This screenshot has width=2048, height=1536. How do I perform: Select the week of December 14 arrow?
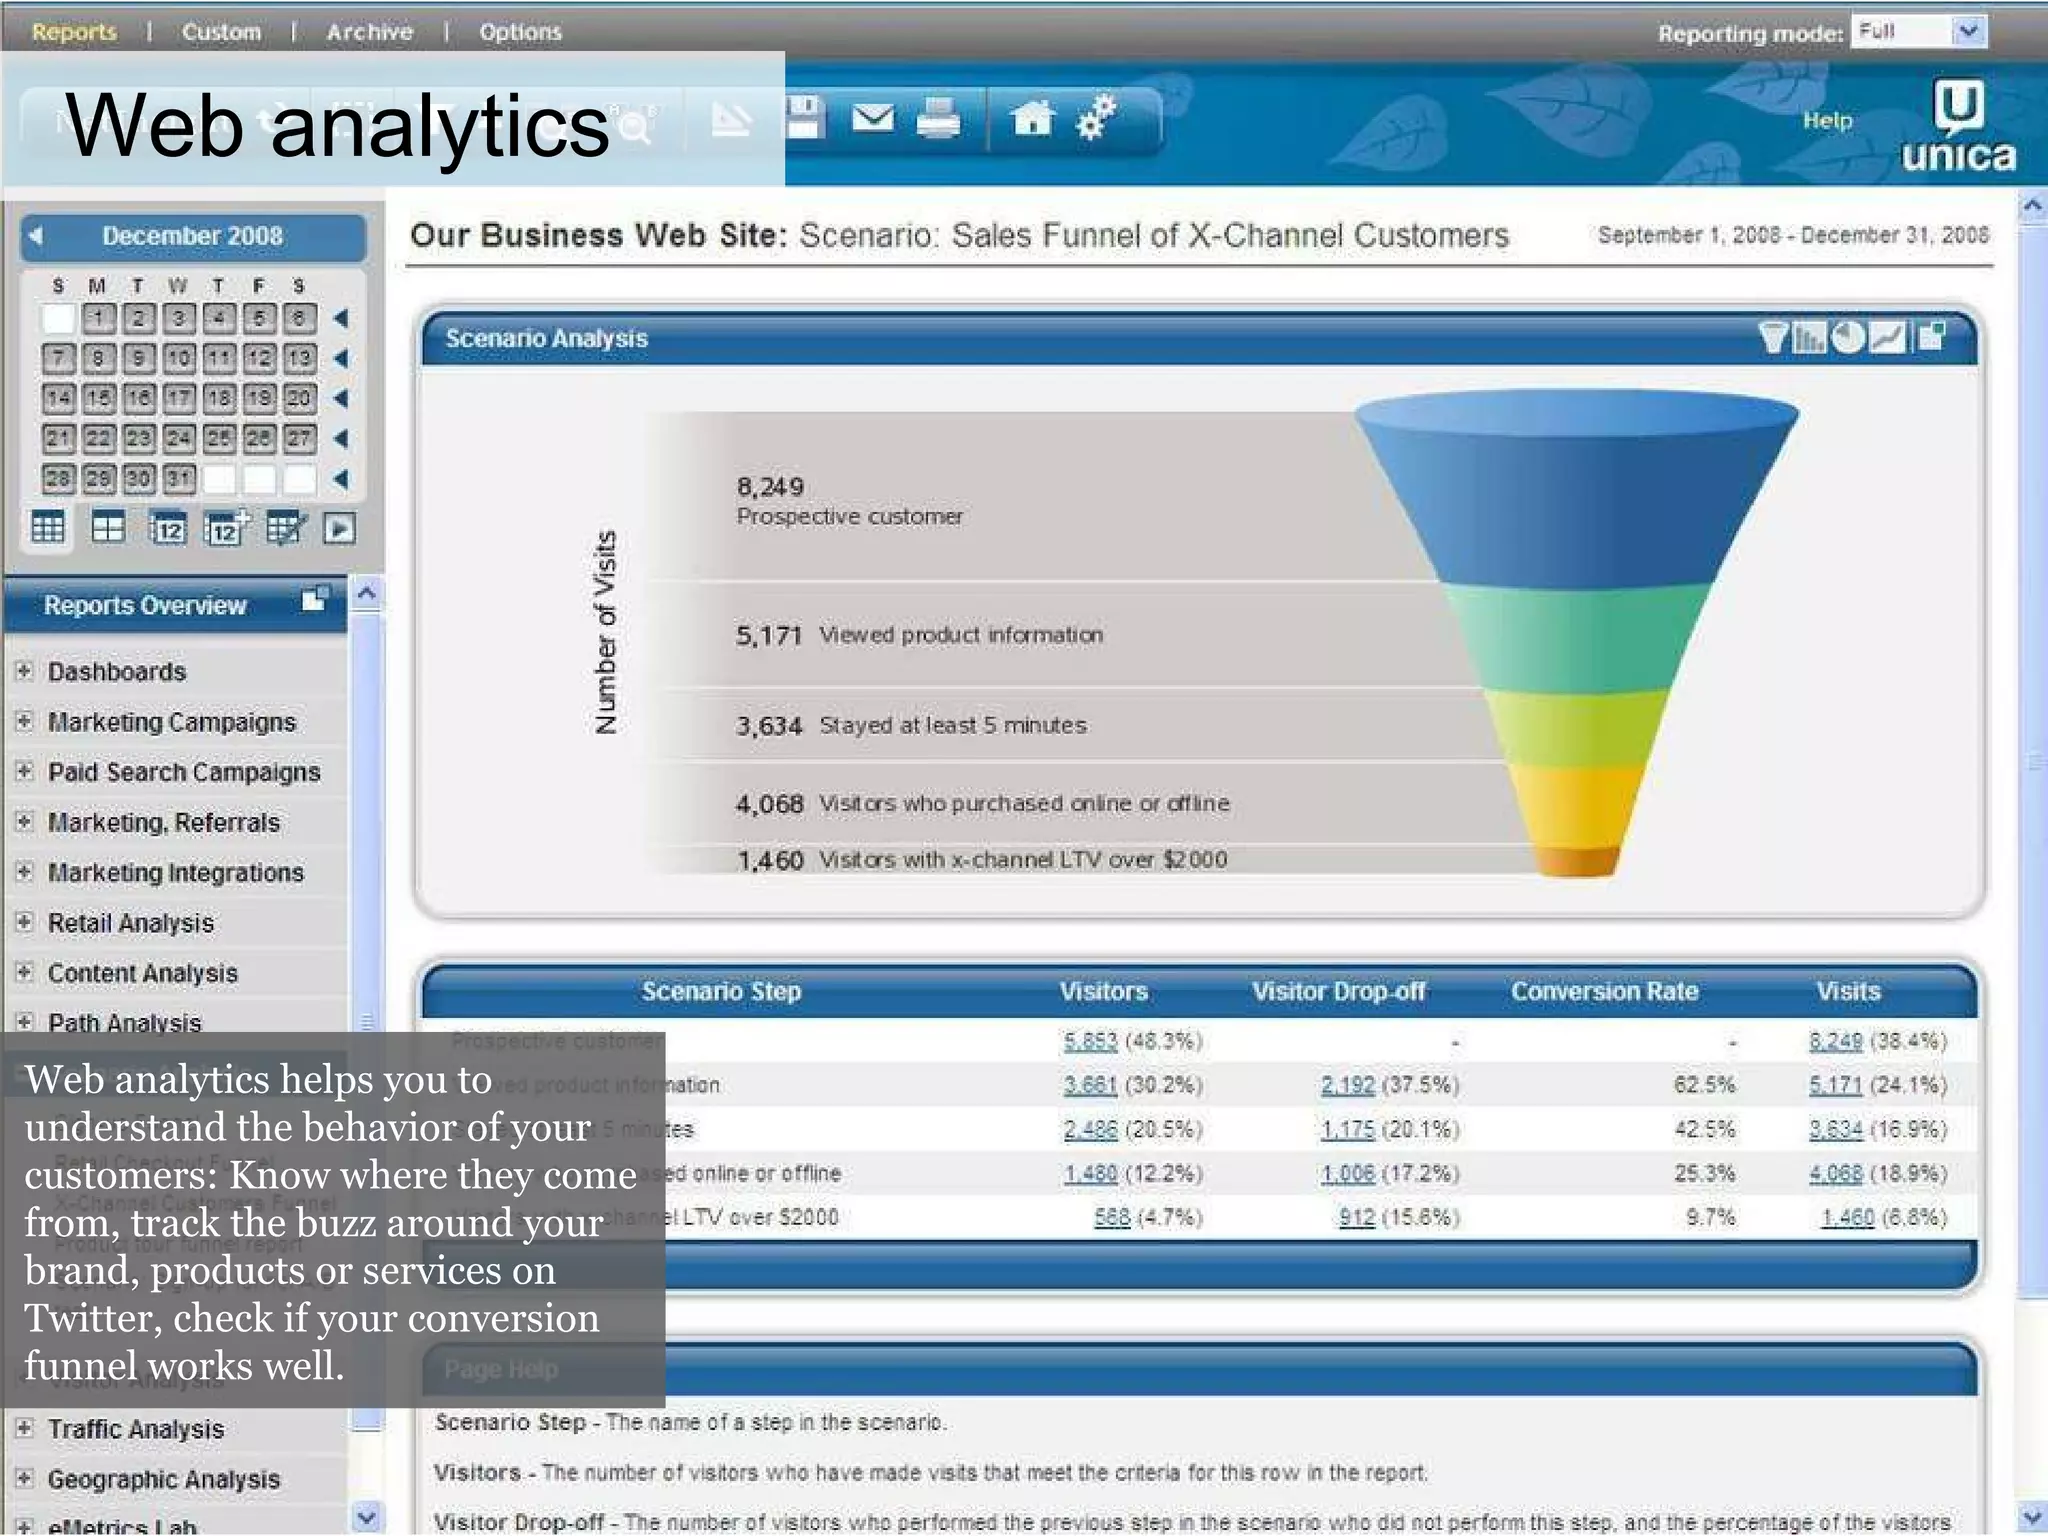341,398
